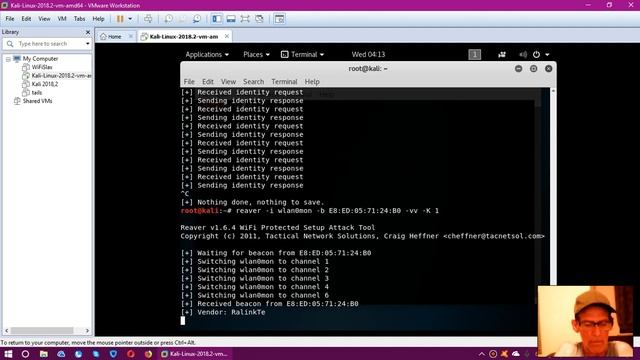Toggle the thumbnail bar view icon
The height and width of the screenshot is (360, 640).
point(231,19)
